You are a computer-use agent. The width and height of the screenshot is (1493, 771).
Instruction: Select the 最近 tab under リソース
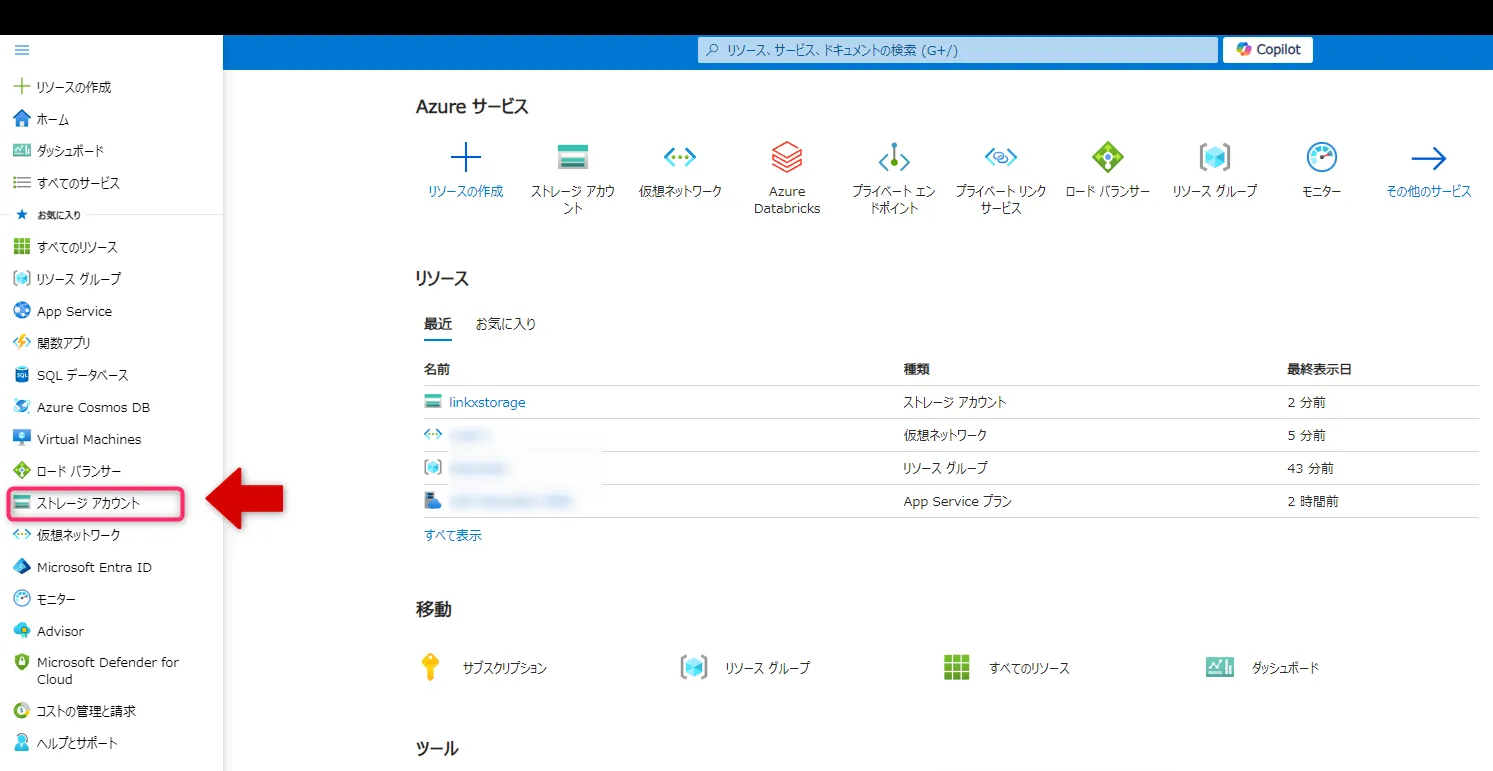coord(438,324)
